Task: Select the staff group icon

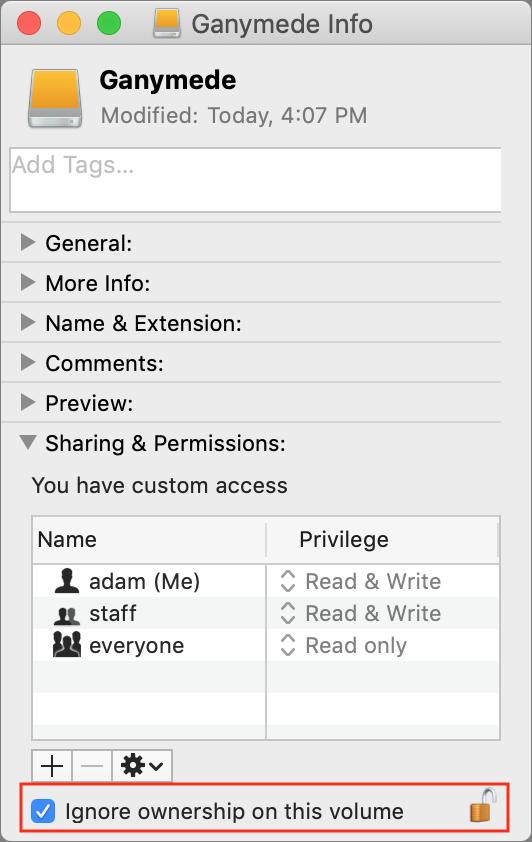Action: point(67,615)
